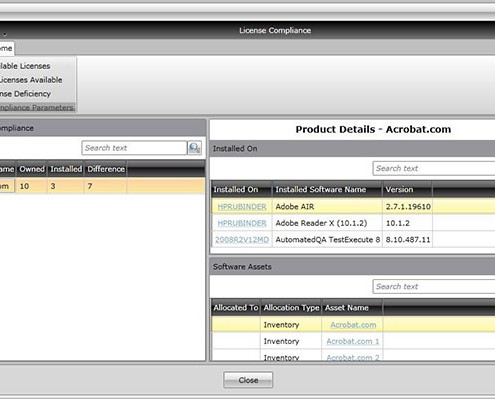Image resolution: width=495 pixels, height=400 pixels.
Task: Sort by the Installed column header
Action: [x=66, y=169]
